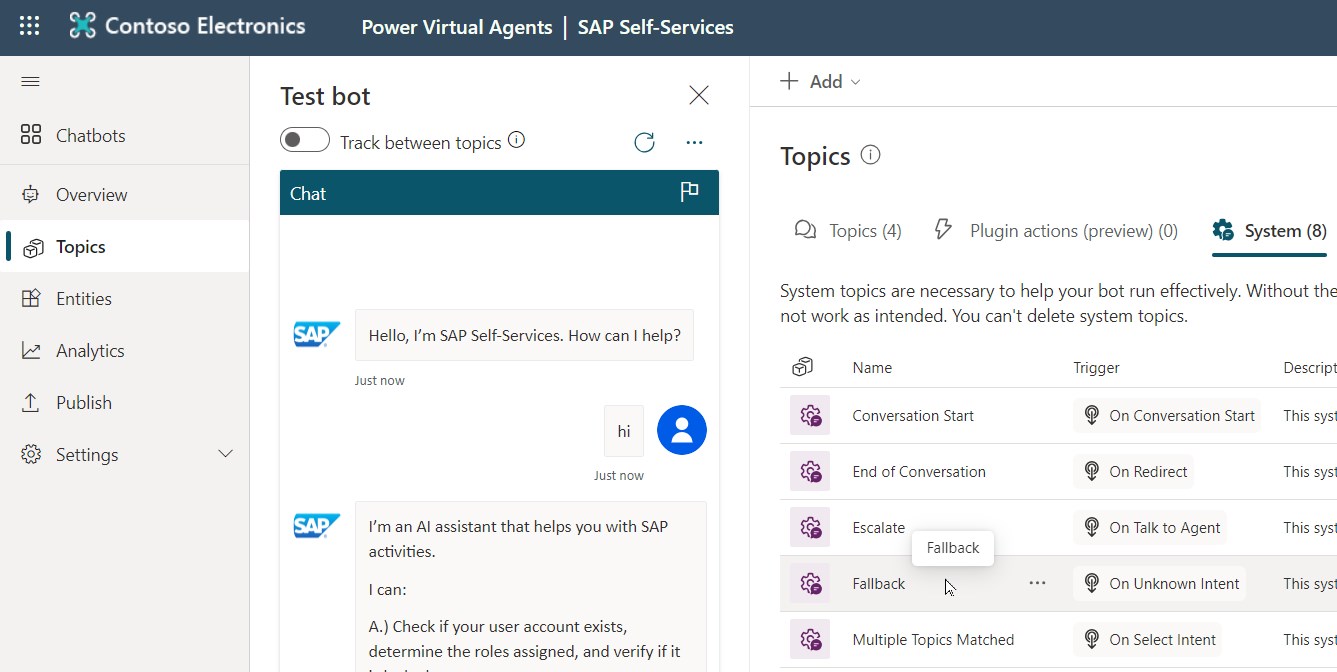
Task: Click the topic type column header icon
Action: [x=802, y=368]
